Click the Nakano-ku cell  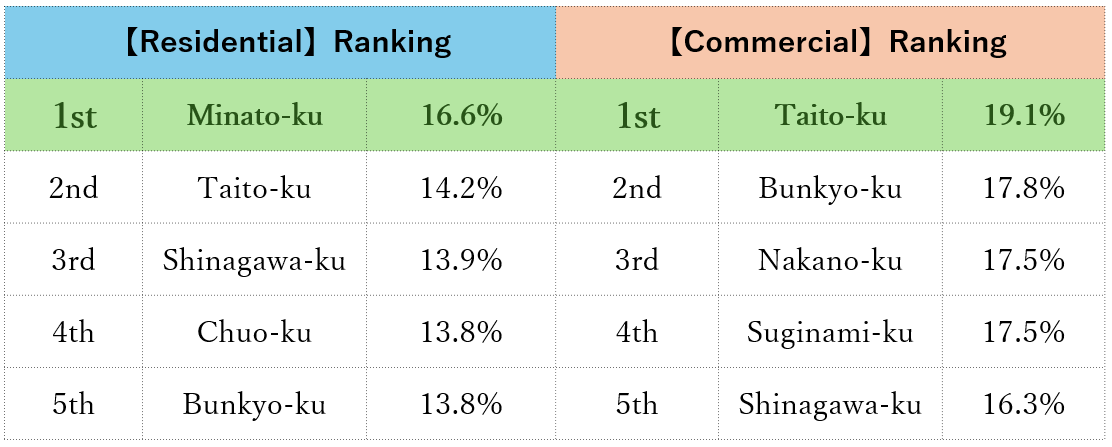830,261
